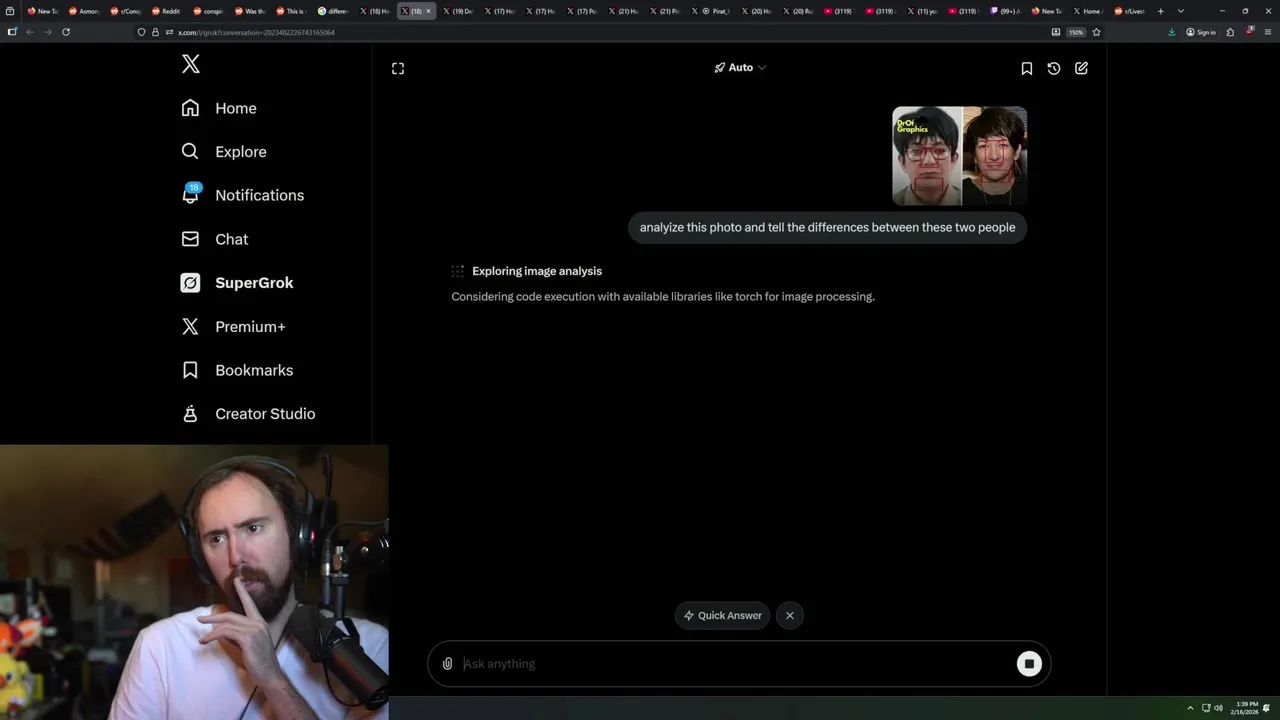Switch to the r/Livest Reddit tab
Screen dimensions: 1280x720
pyautogui.click(x=1130, y=11)
